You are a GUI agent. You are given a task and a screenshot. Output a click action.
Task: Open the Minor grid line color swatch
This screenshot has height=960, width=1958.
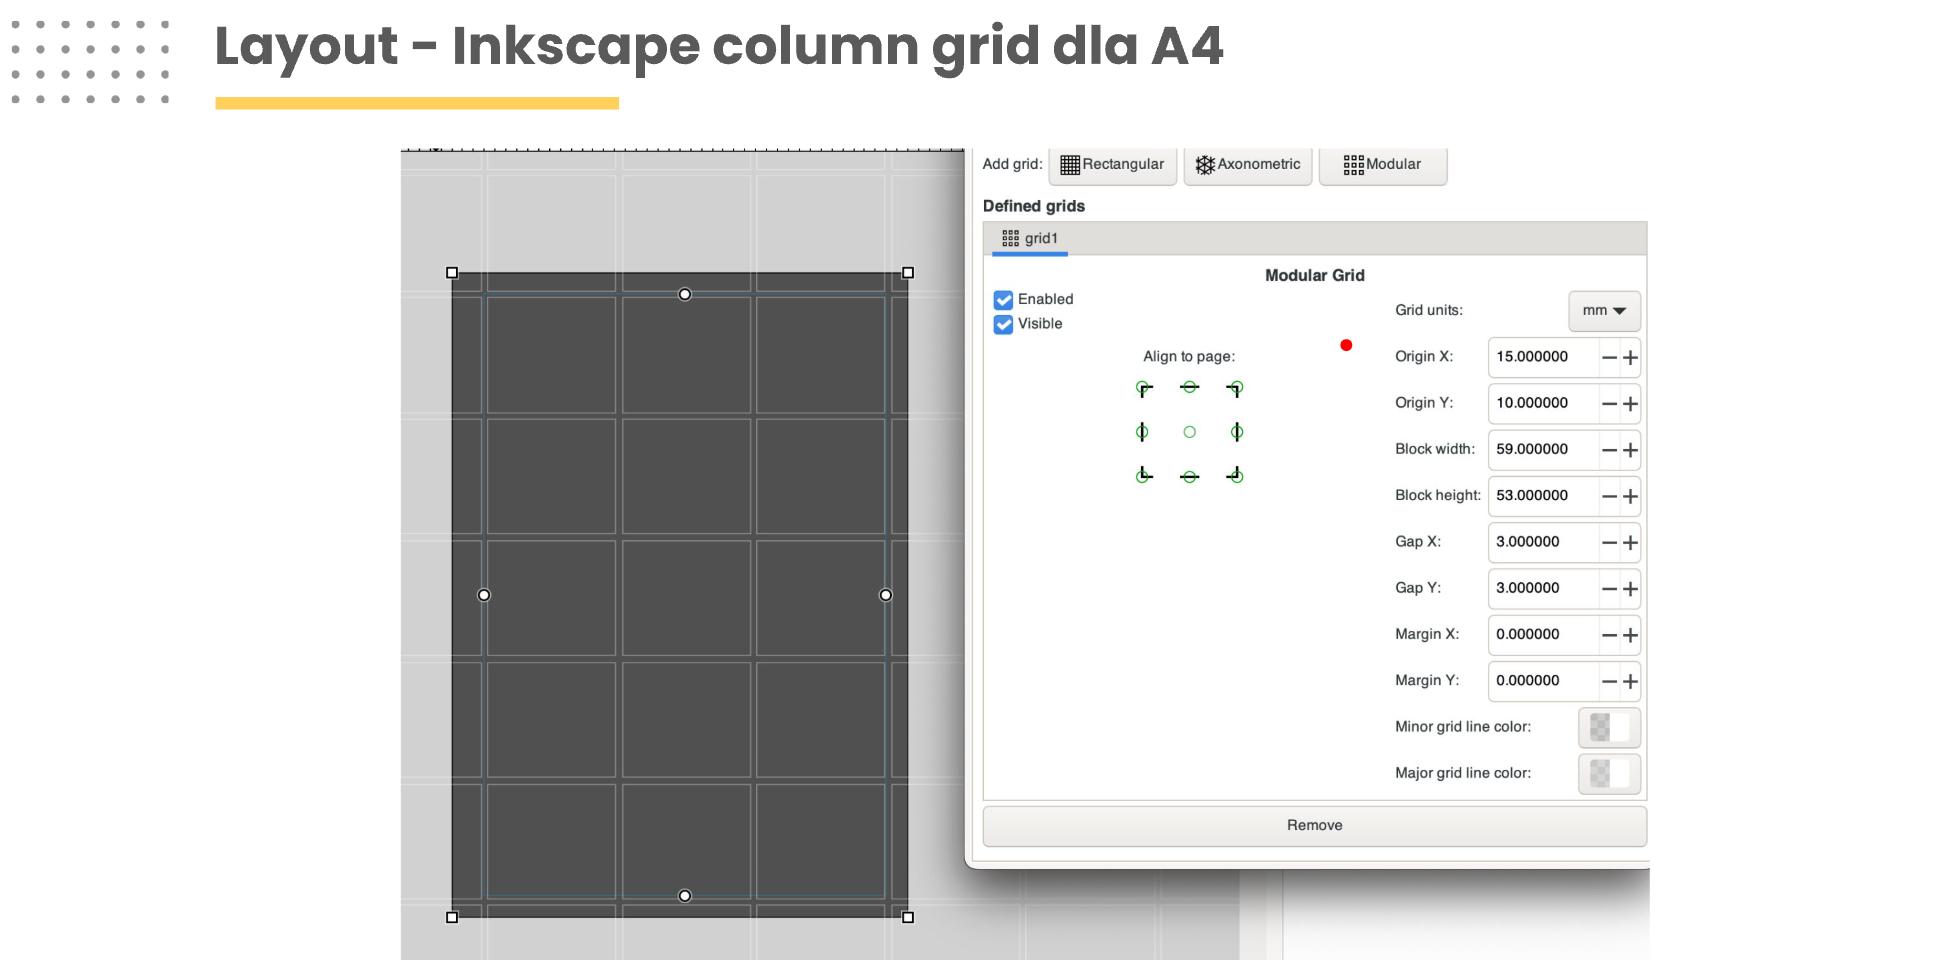(x=1609, y=727)
